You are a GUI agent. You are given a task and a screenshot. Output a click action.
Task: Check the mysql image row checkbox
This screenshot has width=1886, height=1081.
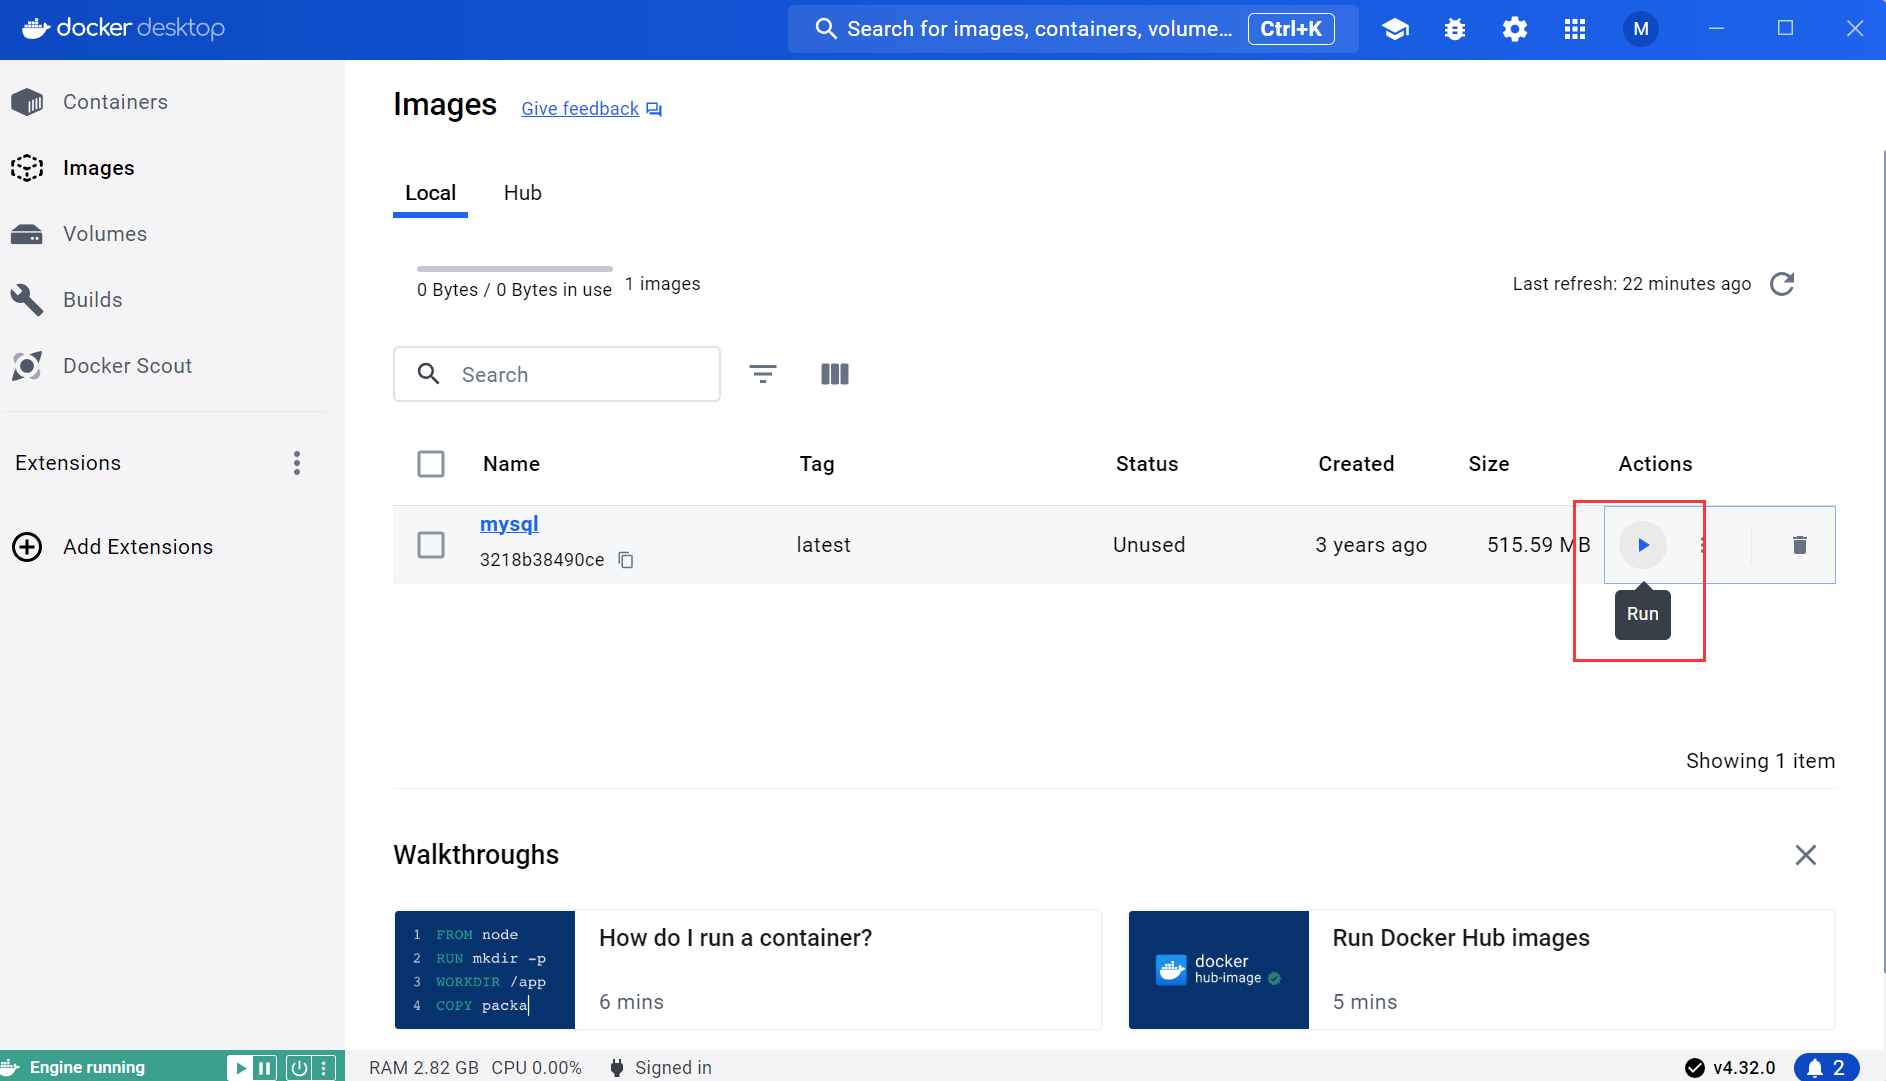point(431,545)
